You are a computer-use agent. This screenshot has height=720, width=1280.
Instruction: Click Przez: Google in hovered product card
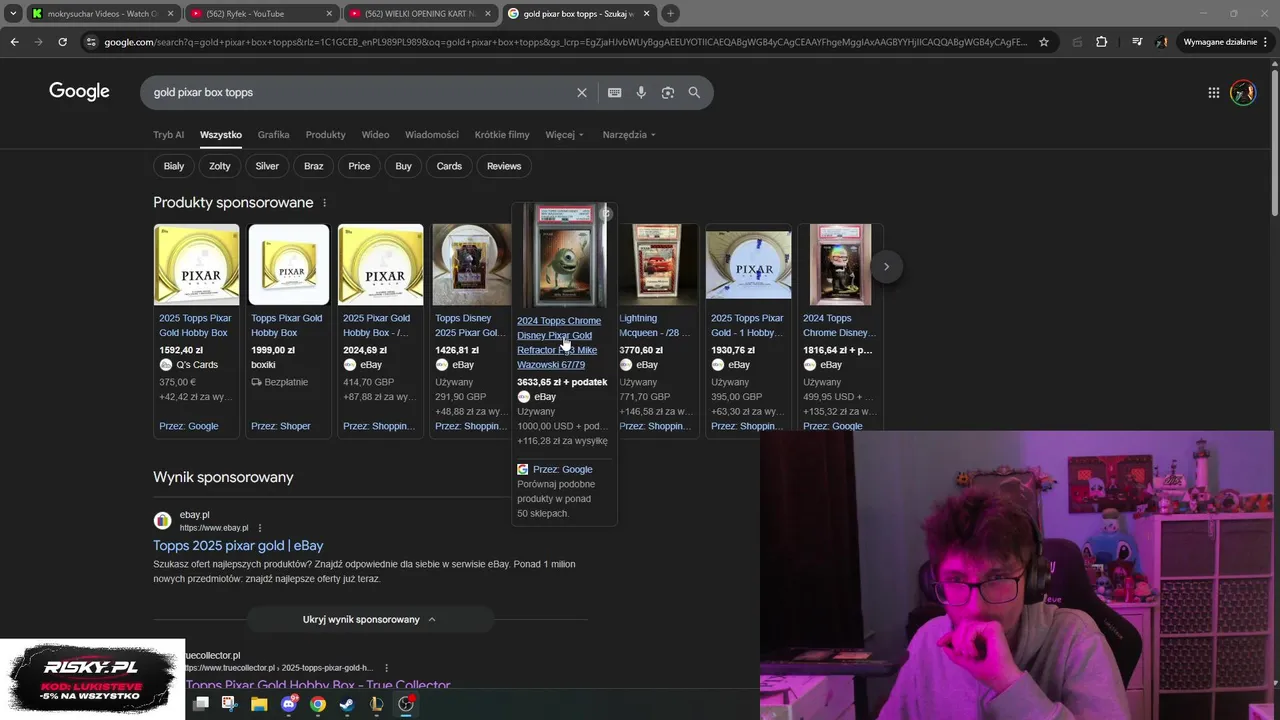[x=562, y=469]
